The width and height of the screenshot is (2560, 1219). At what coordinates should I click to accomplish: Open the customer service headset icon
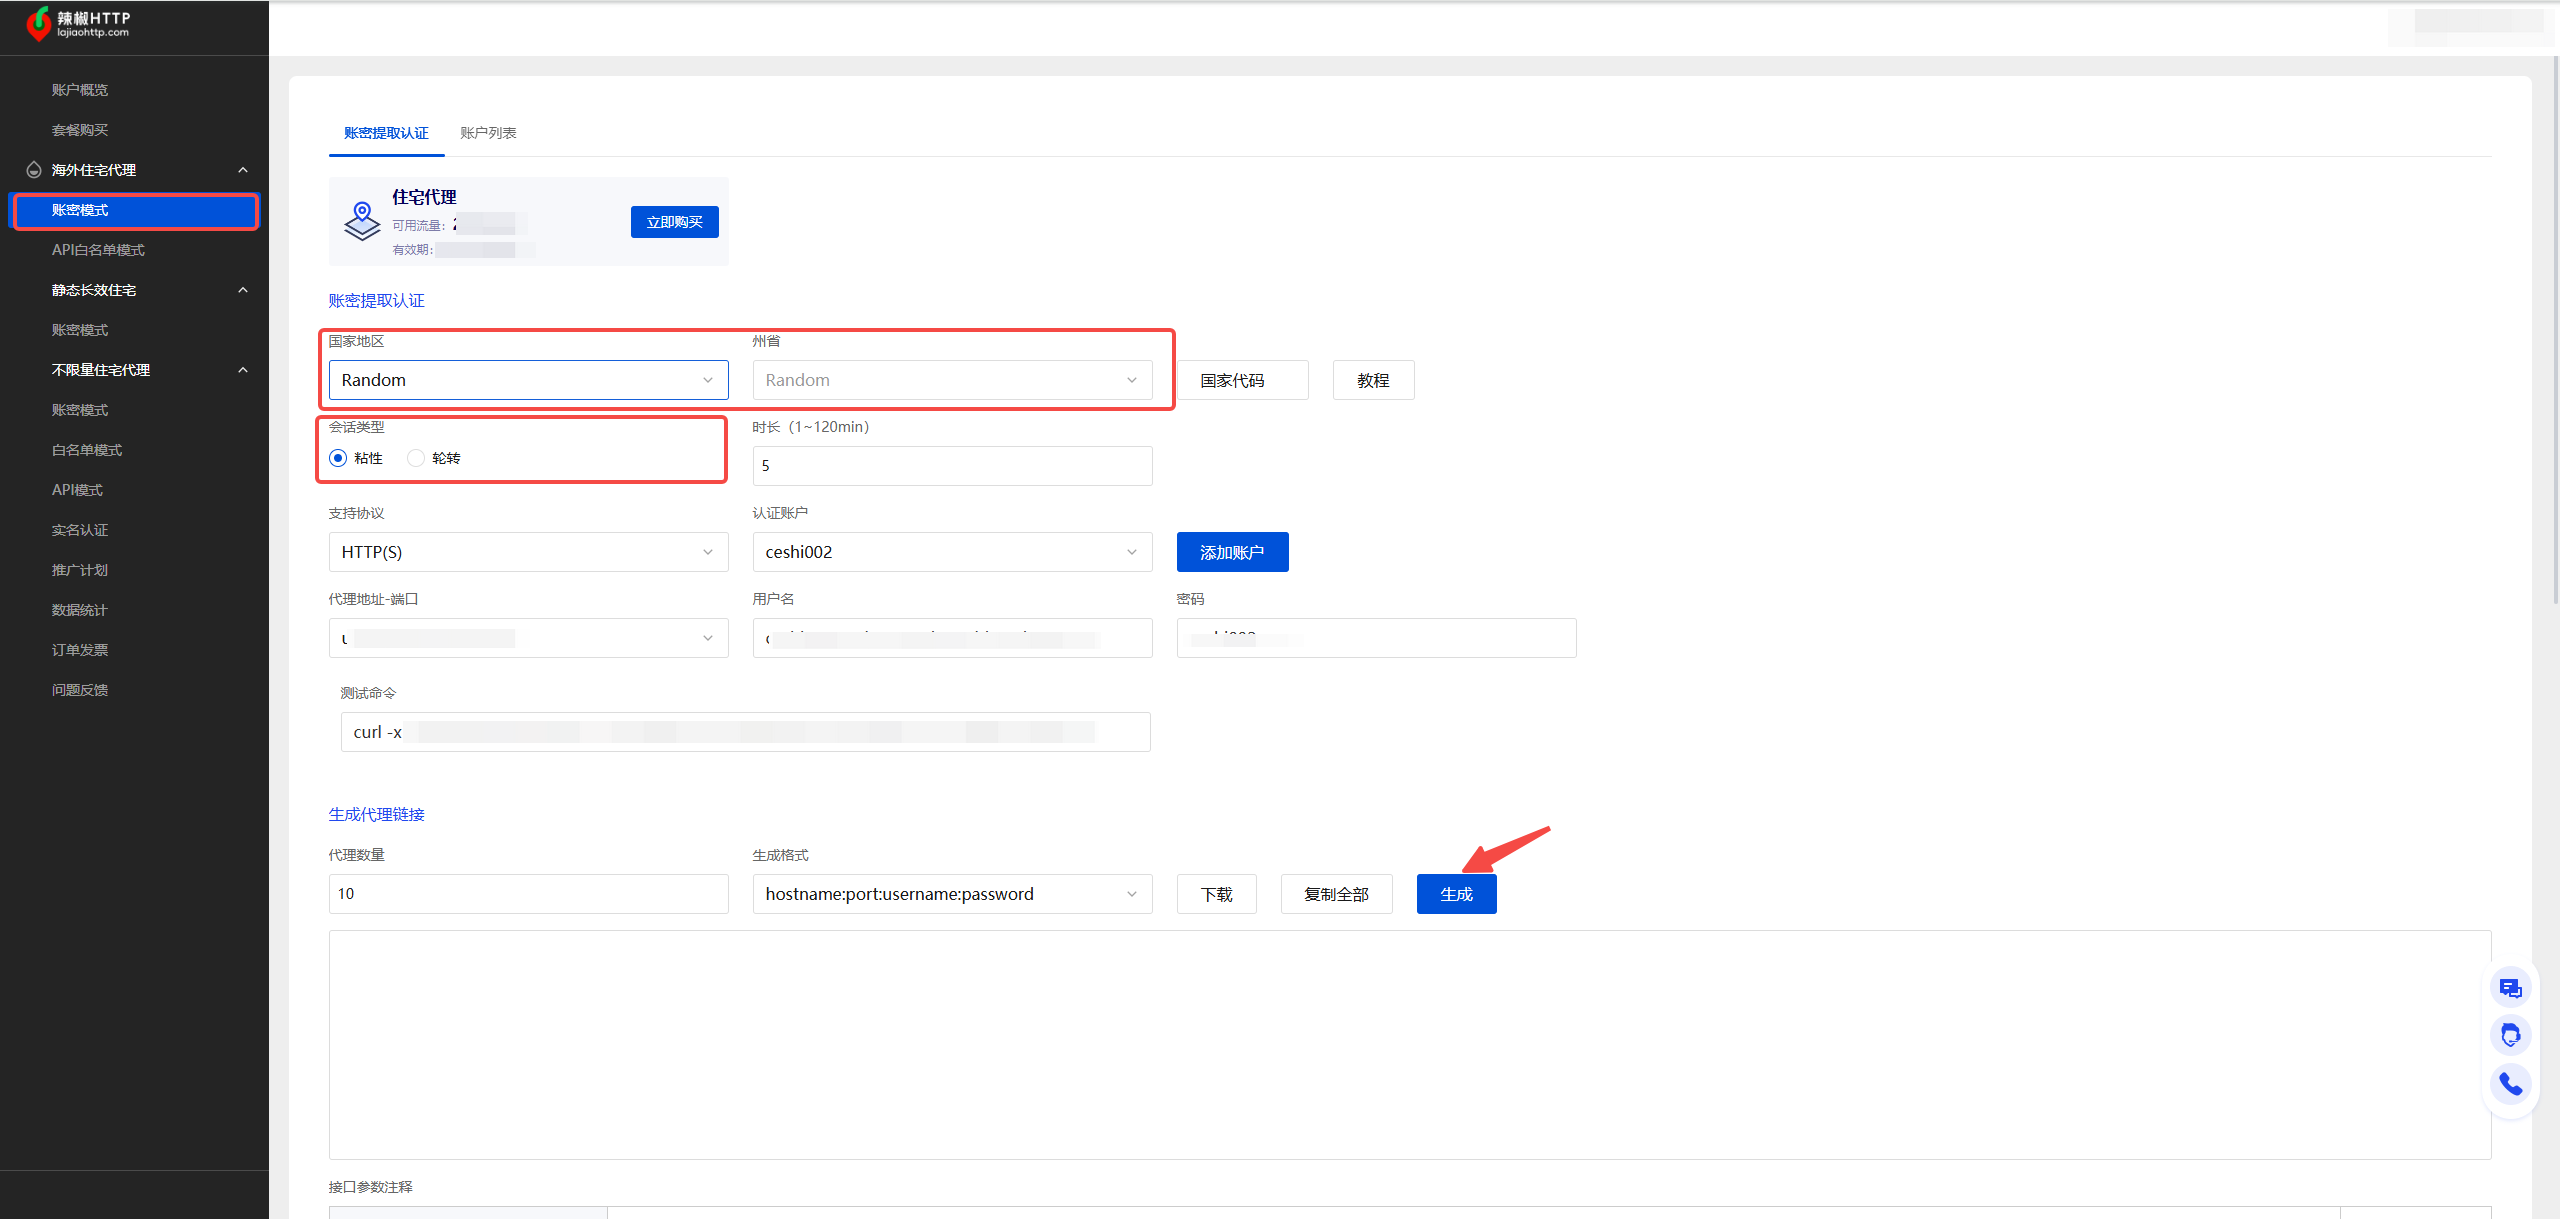coord(2510,1035)
